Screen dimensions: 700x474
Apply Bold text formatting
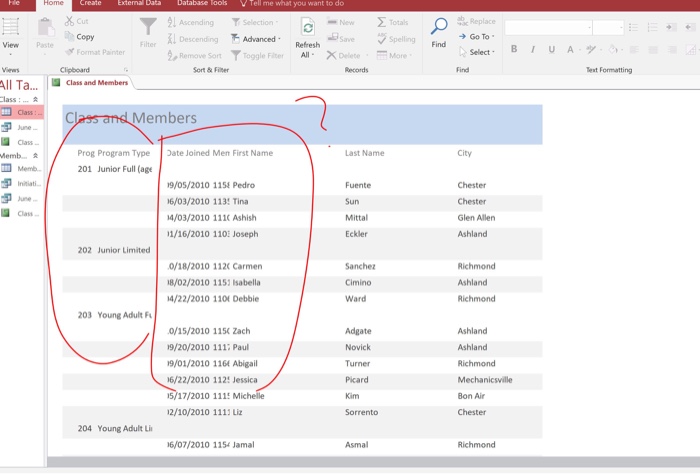pyautogui.click(x=514, y=49)
